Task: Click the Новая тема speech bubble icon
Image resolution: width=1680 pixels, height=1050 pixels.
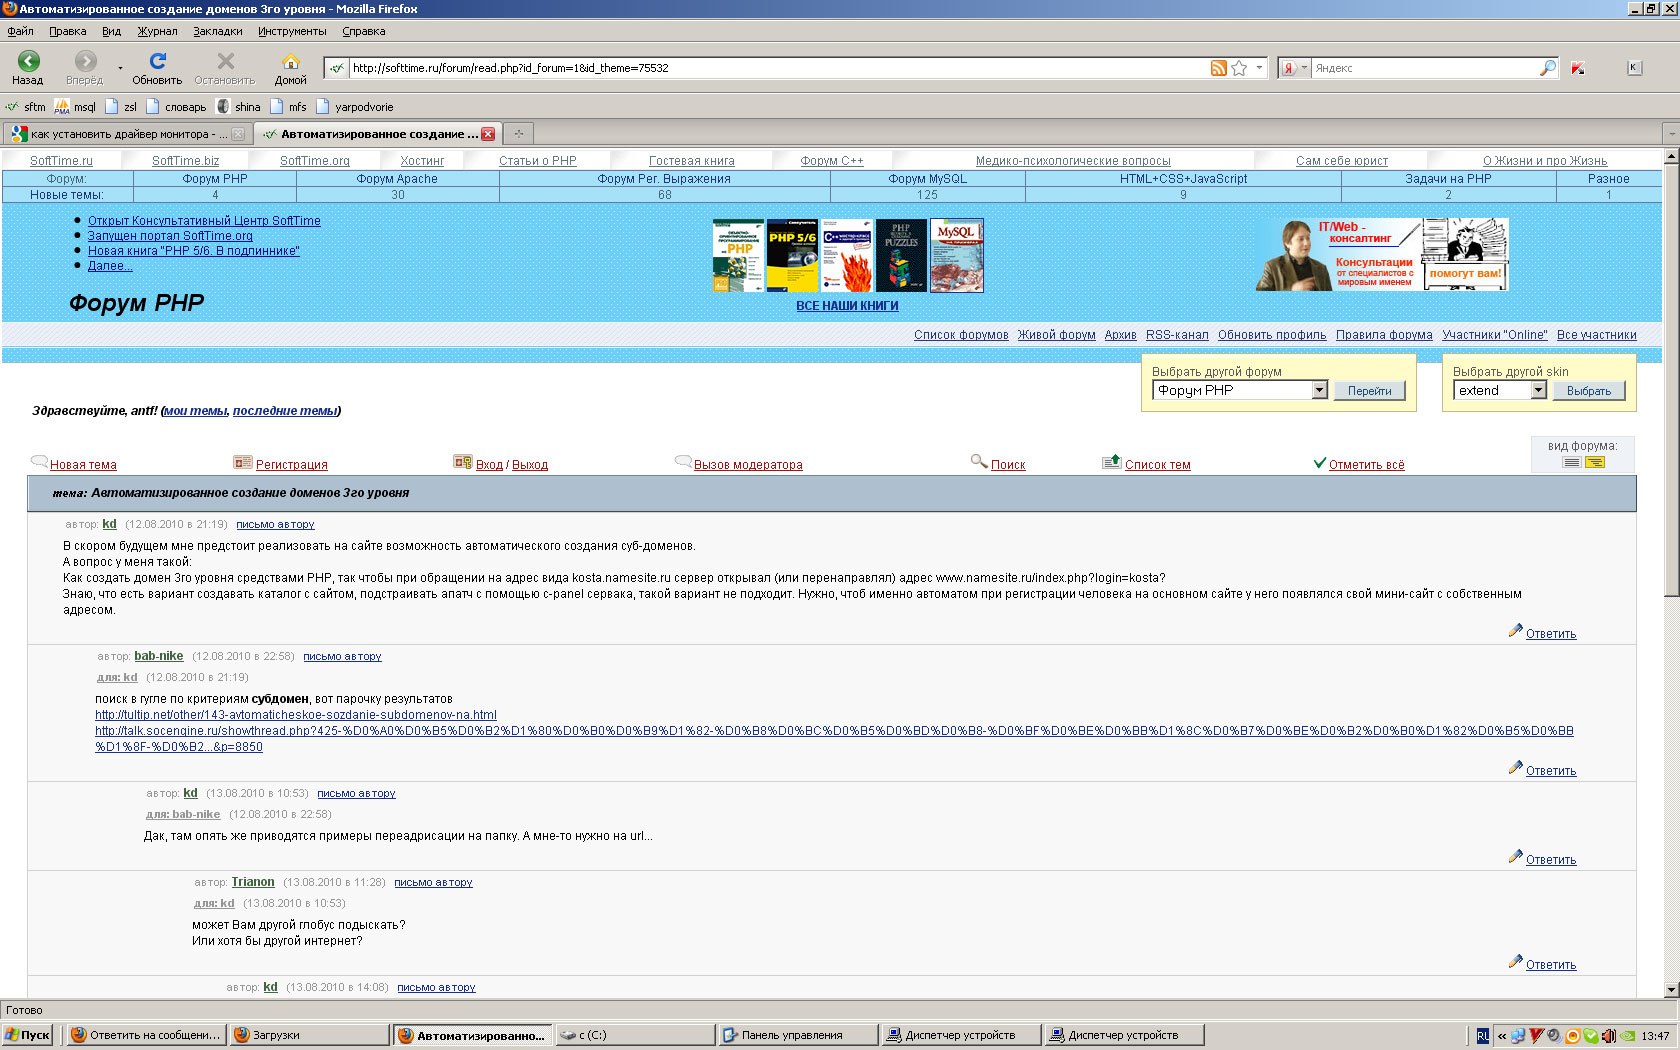Action: click(39, 462)
